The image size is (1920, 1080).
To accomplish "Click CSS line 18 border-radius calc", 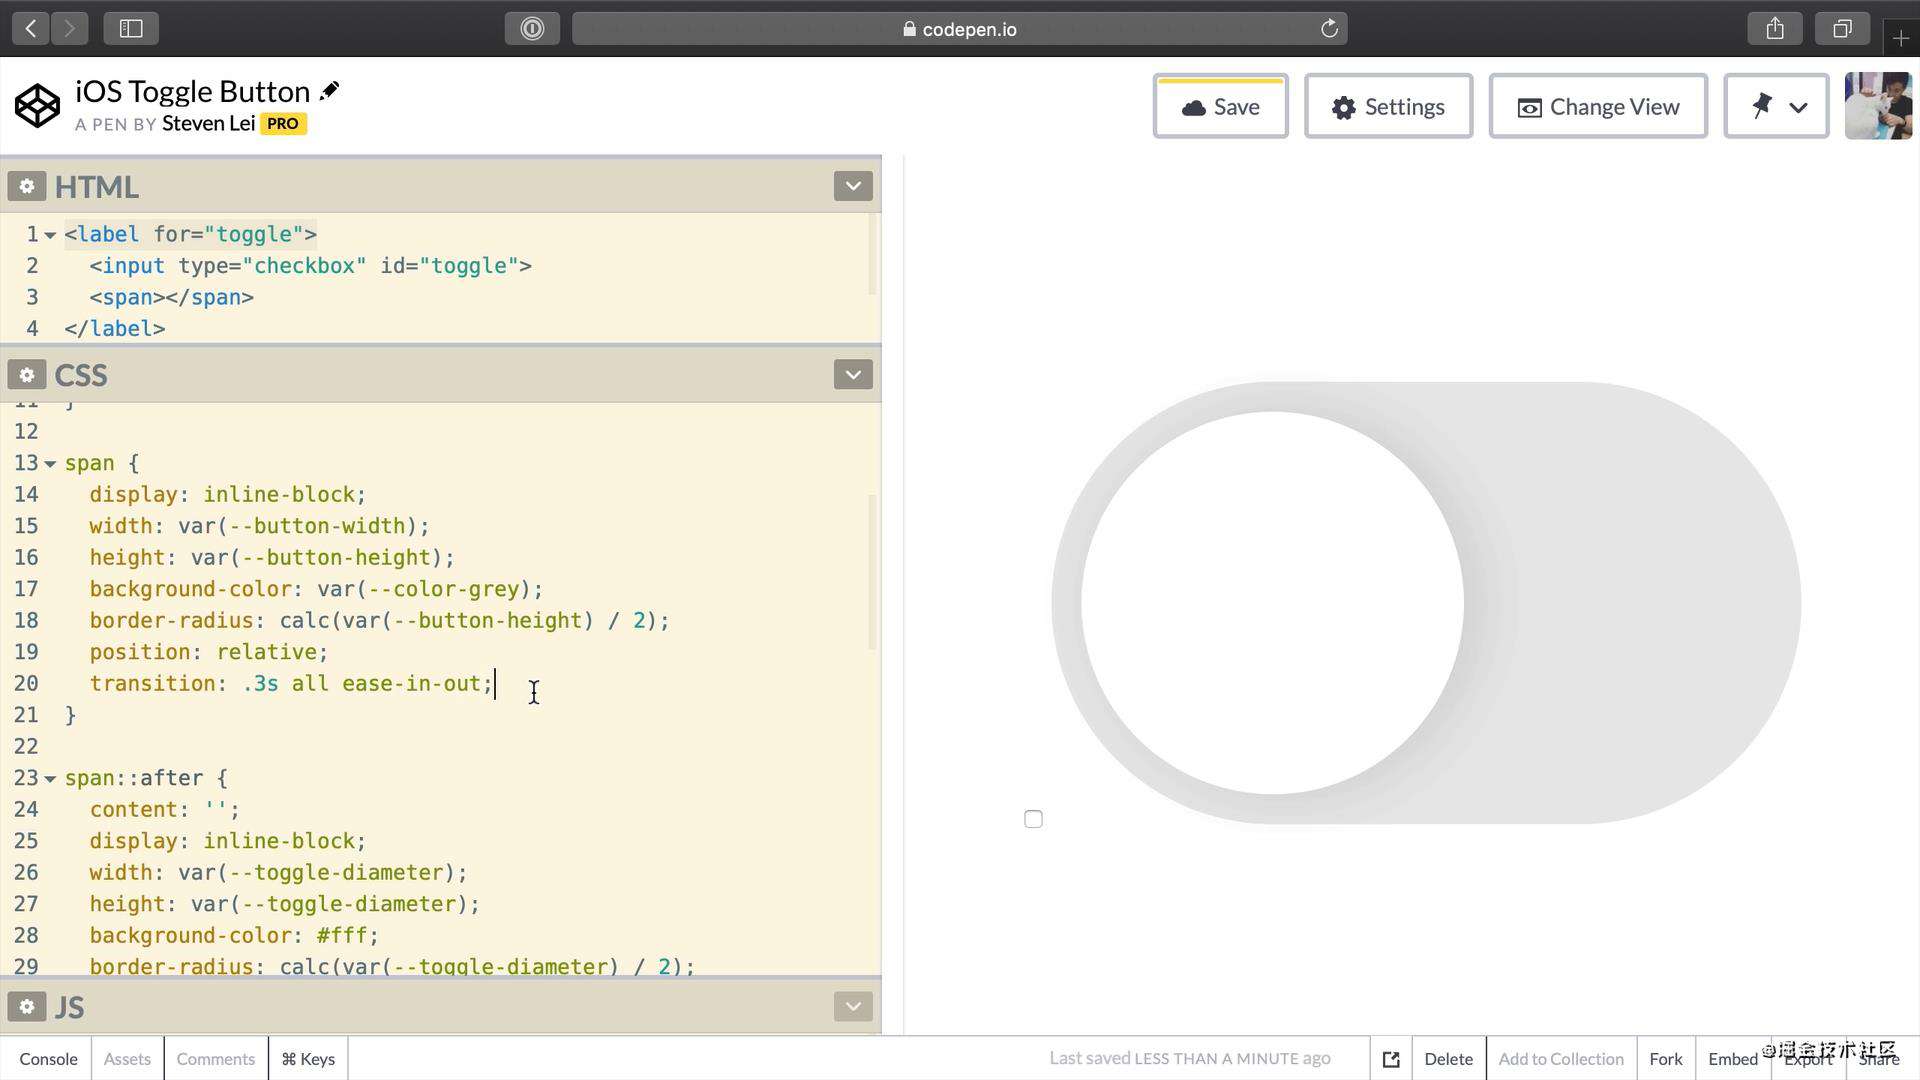I will coord(379,621).
